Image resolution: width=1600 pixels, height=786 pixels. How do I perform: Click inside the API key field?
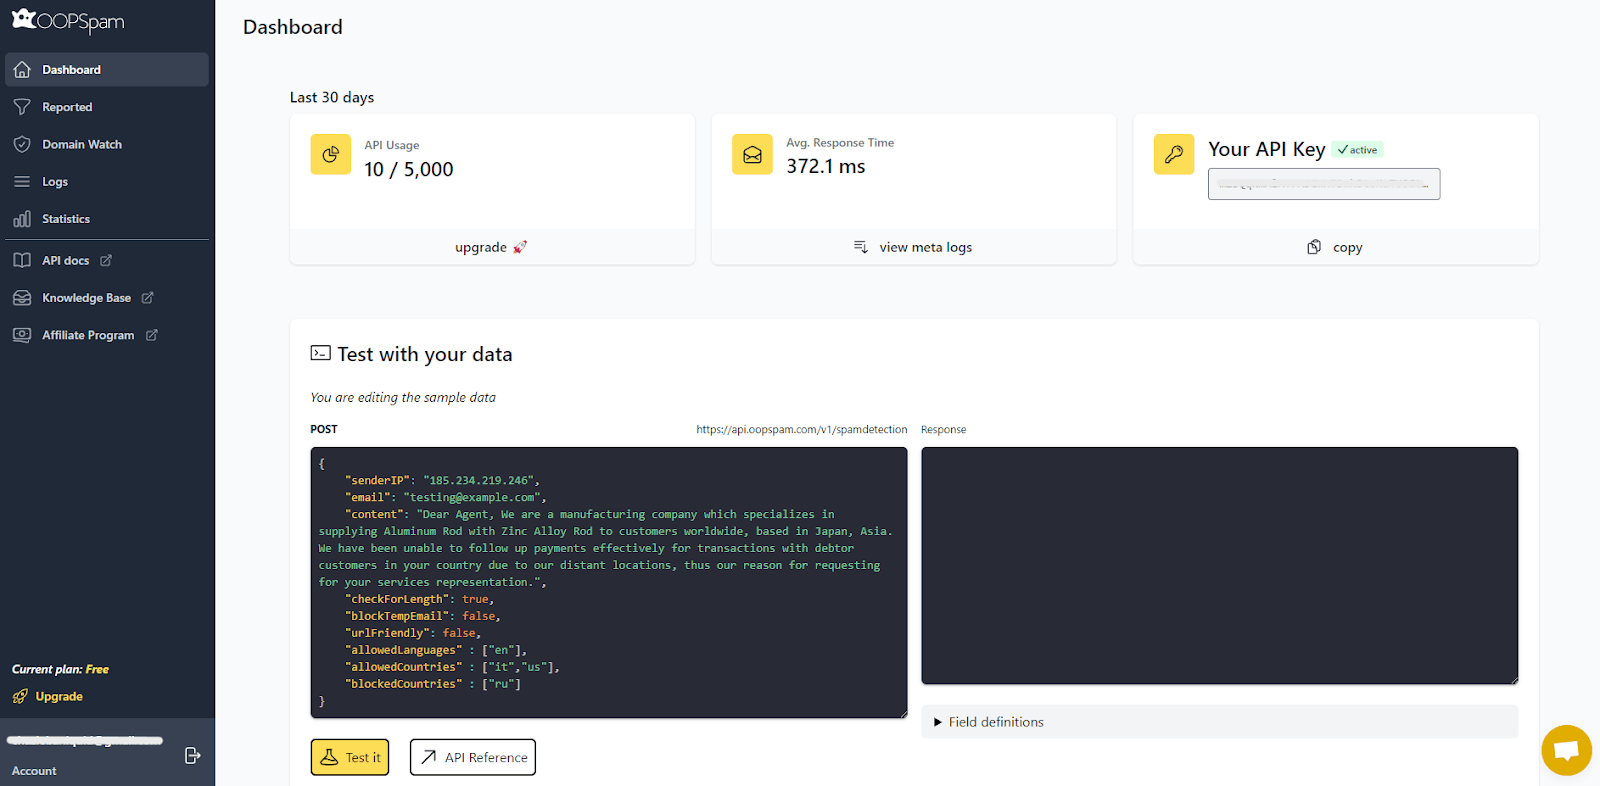(1323, 184)
